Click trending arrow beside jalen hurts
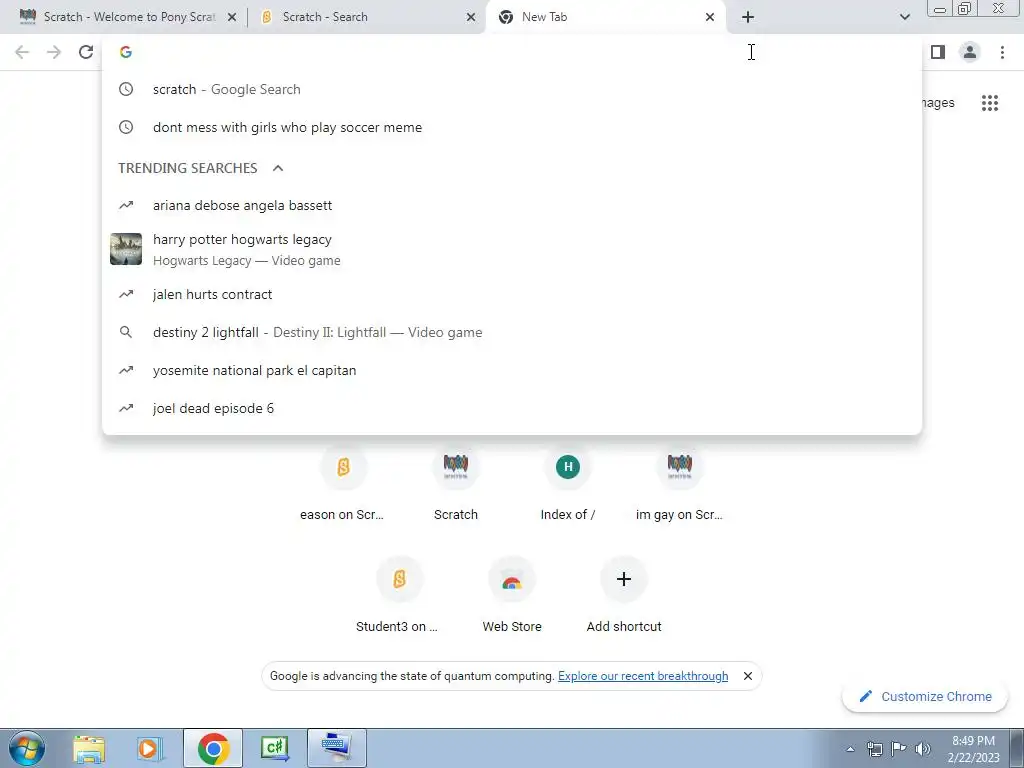This screenshot has width=1024, height=768. point(126,295)
